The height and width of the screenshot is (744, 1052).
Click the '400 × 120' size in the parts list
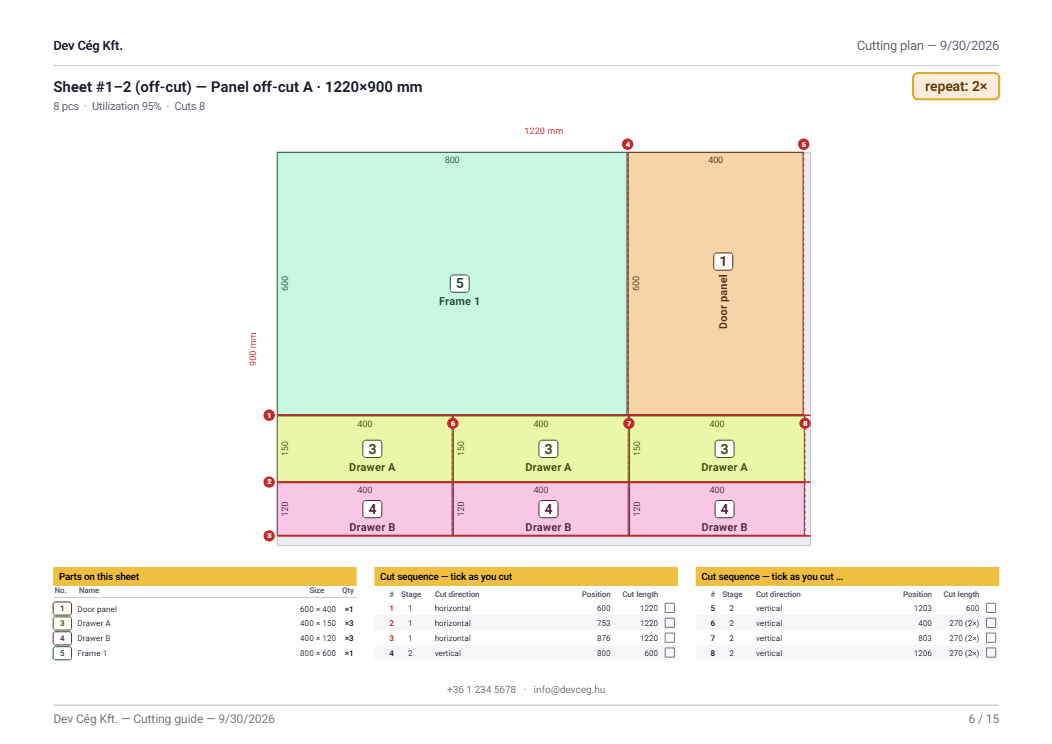[317, 638]
